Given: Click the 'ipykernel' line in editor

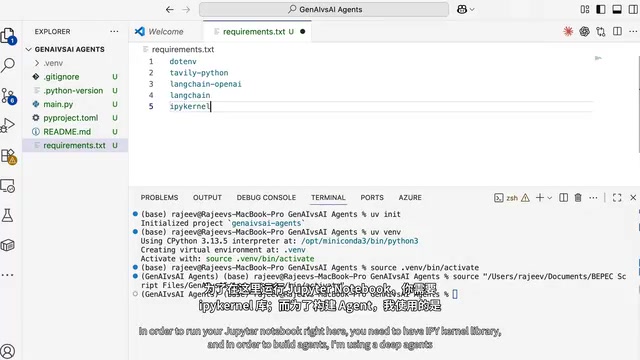Looking at the screenshot, I should click(x=190, y=107).
